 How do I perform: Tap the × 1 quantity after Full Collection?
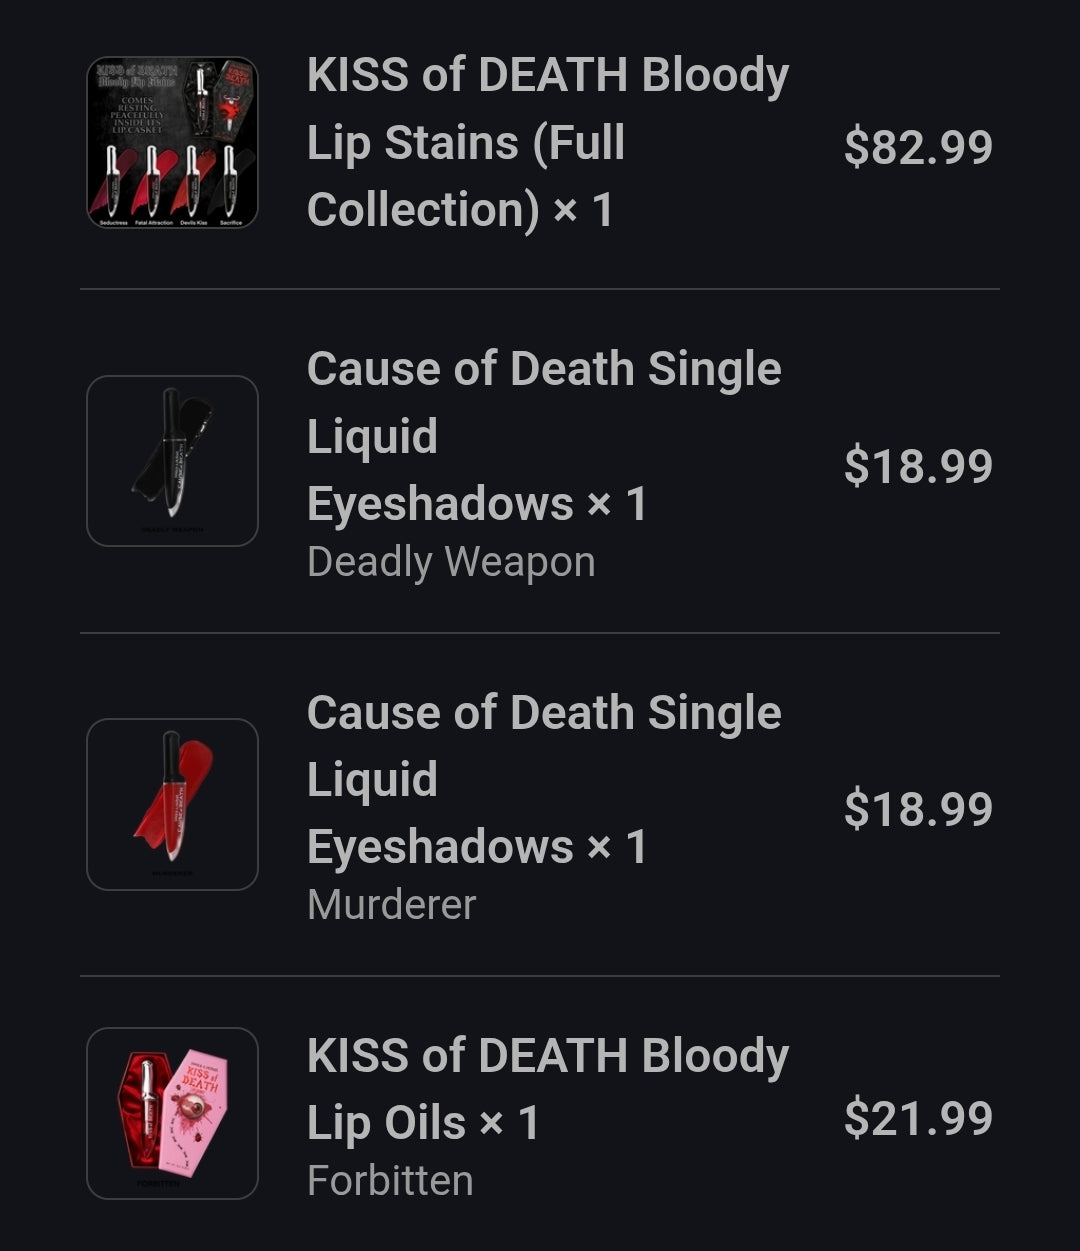583,210
